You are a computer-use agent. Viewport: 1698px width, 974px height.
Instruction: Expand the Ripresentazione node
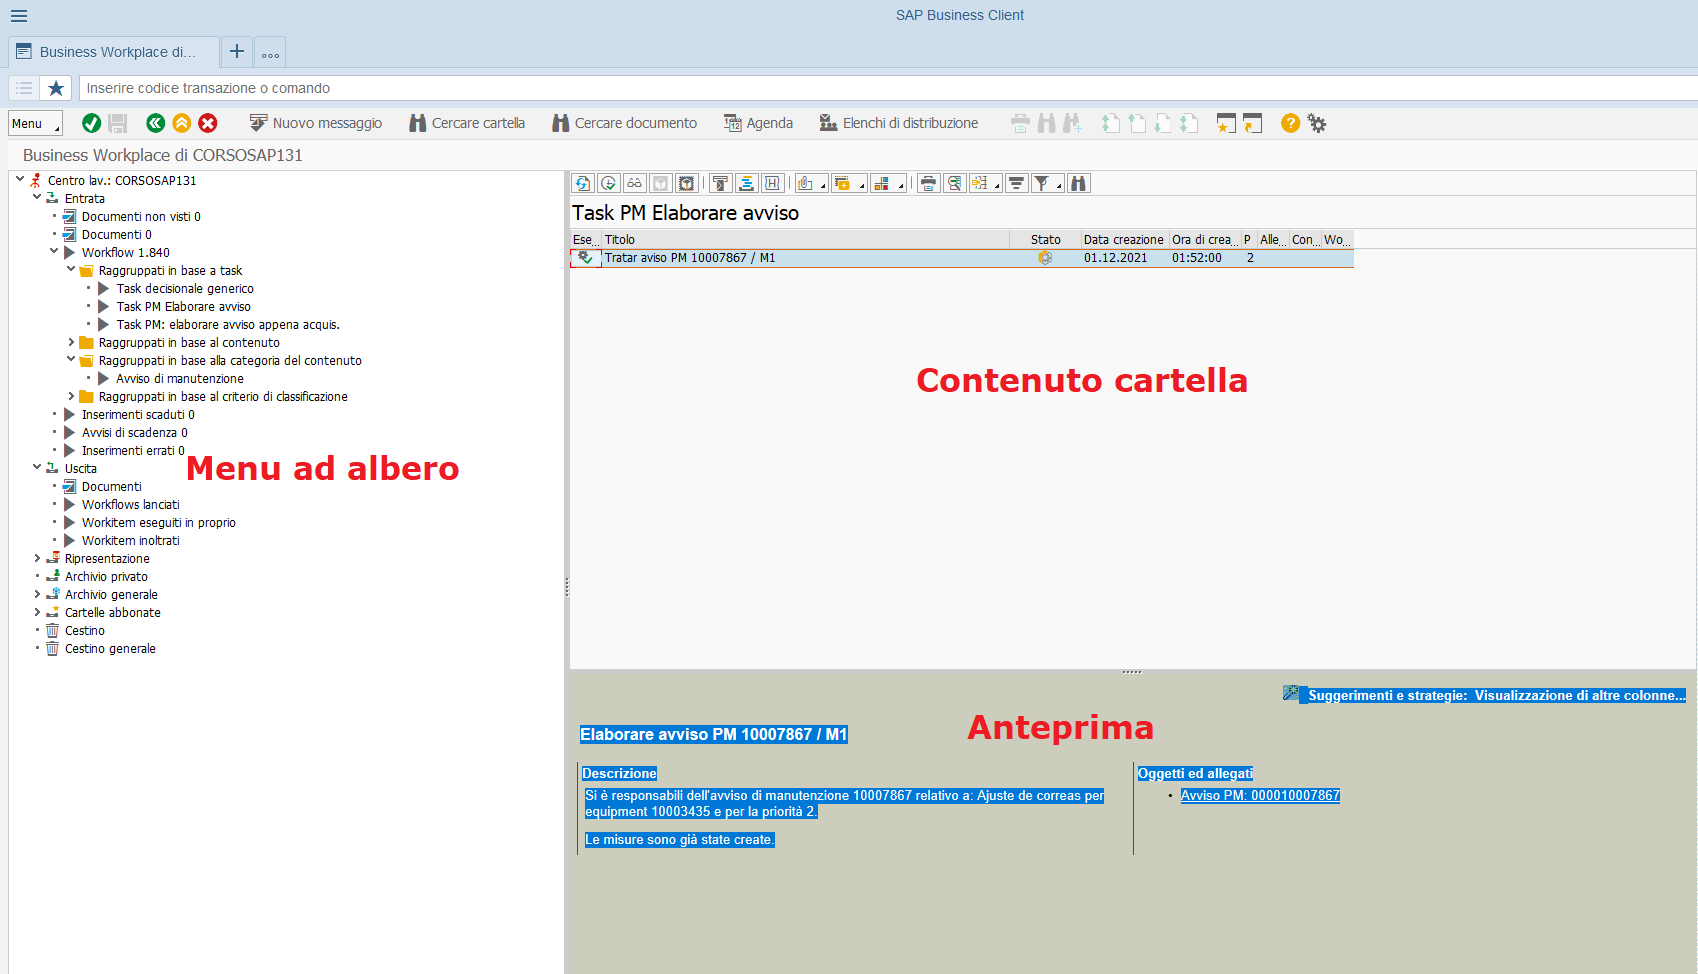click(x=37, y=558)
